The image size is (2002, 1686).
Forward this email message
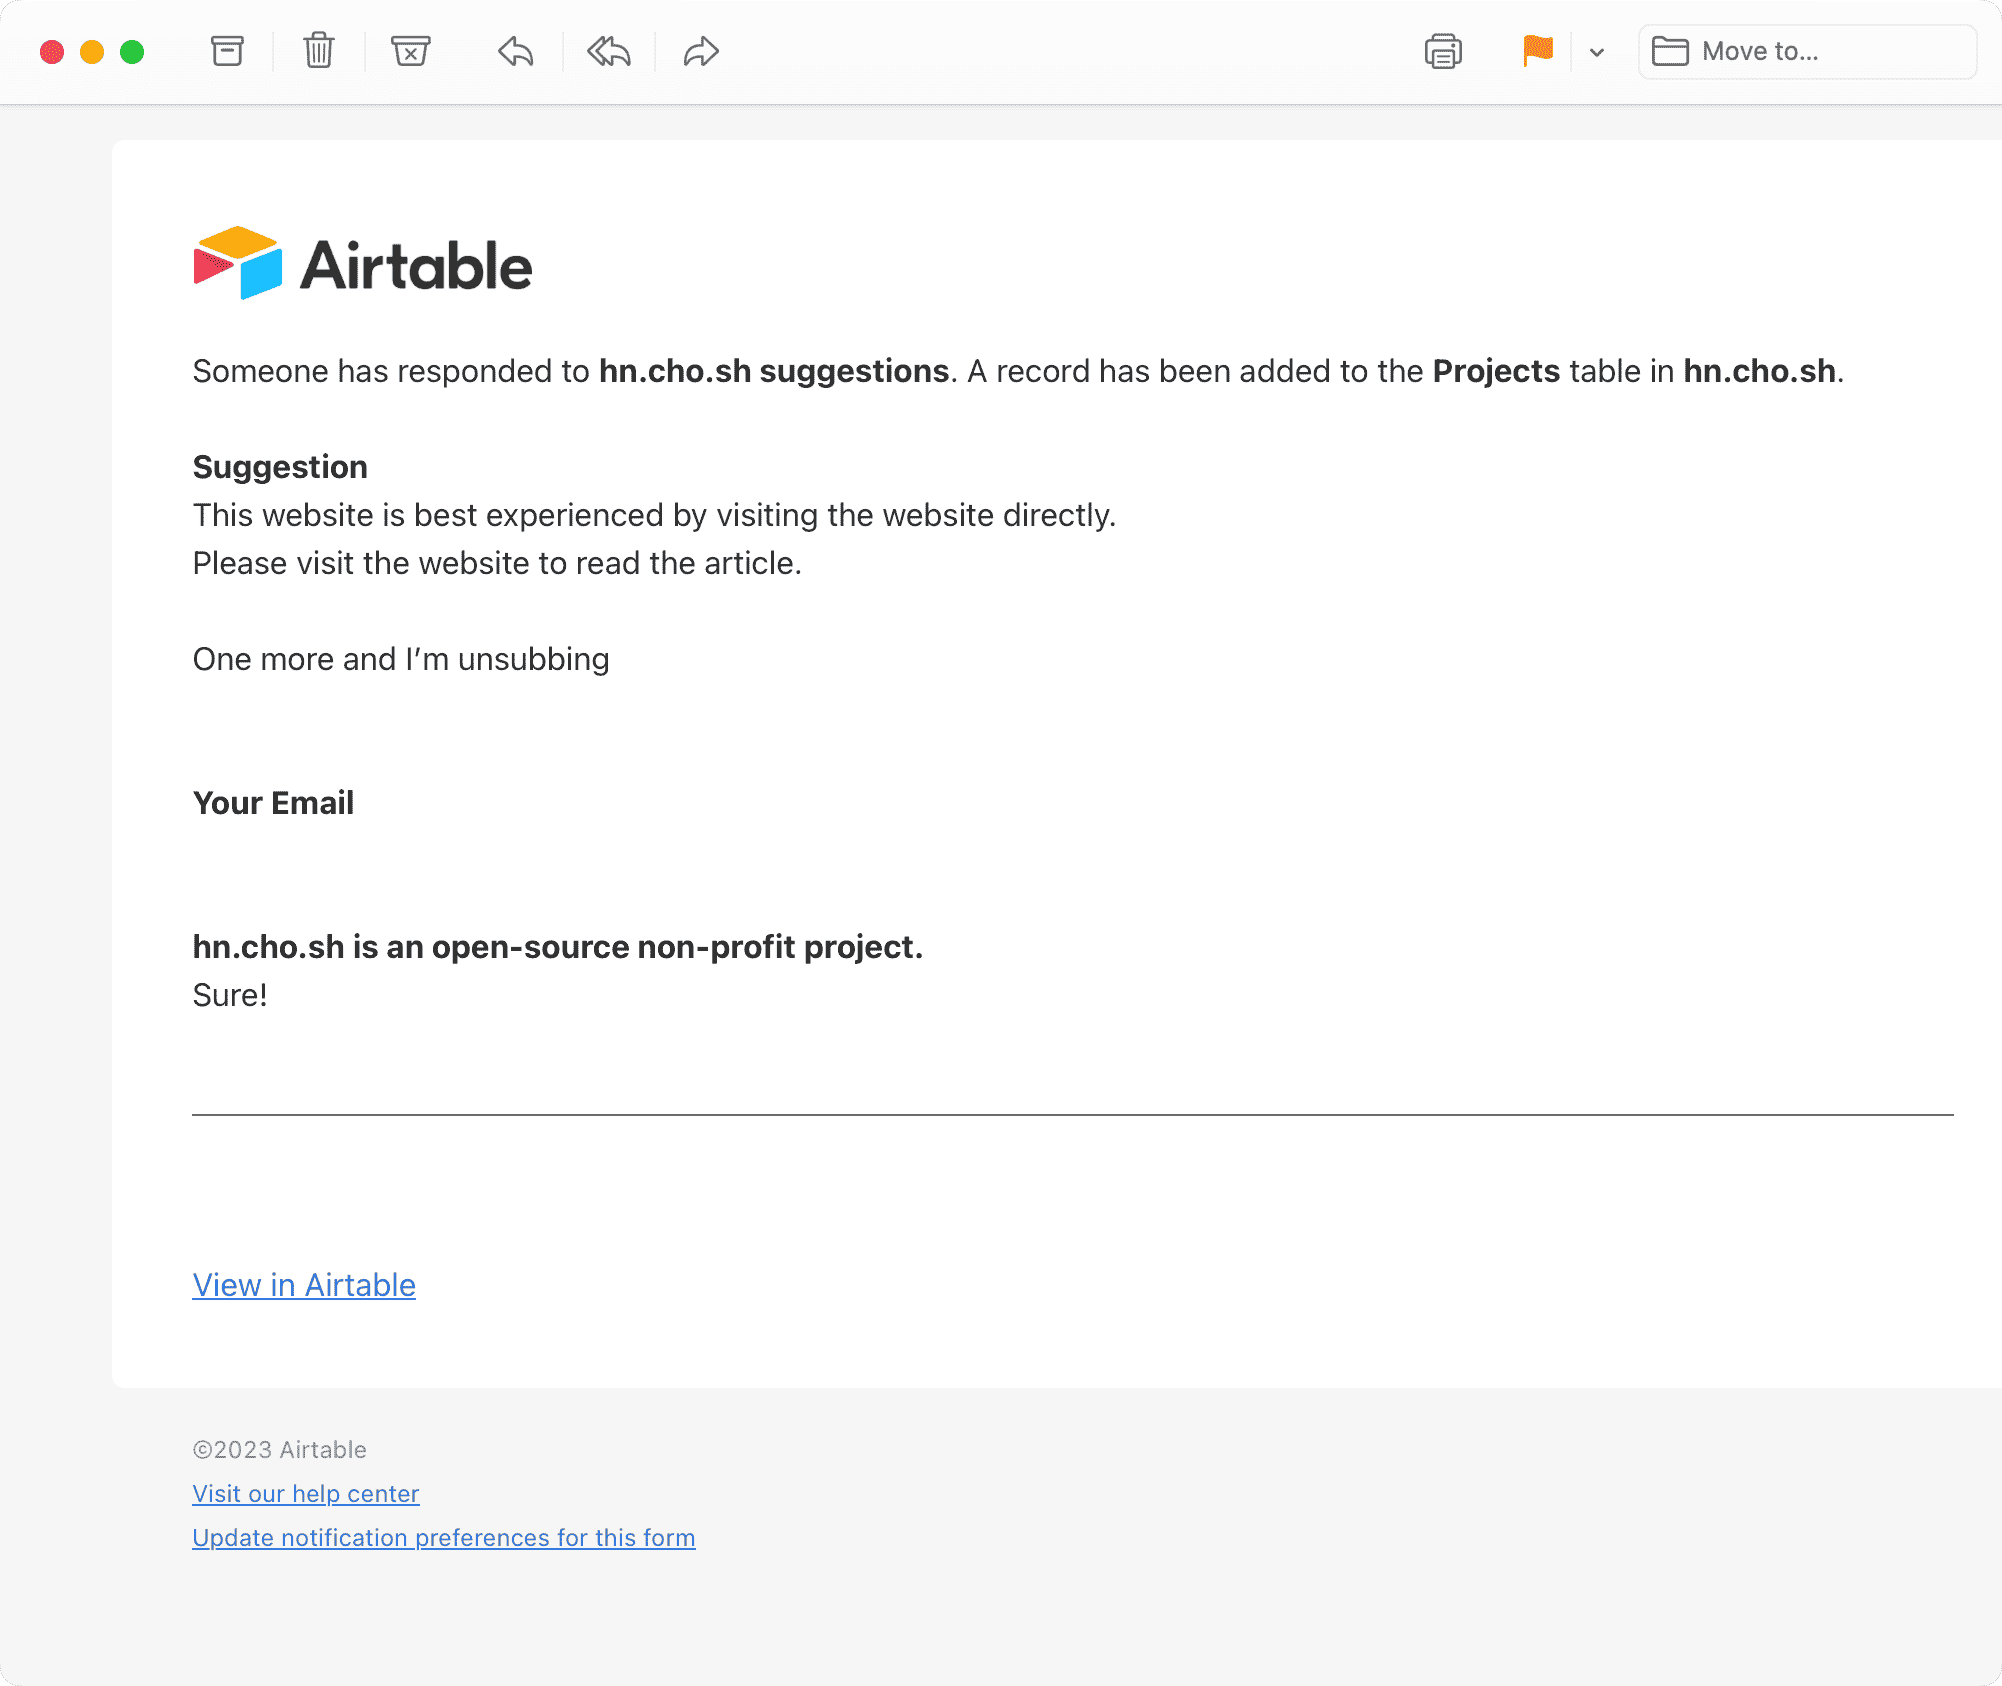pos(701,51)
